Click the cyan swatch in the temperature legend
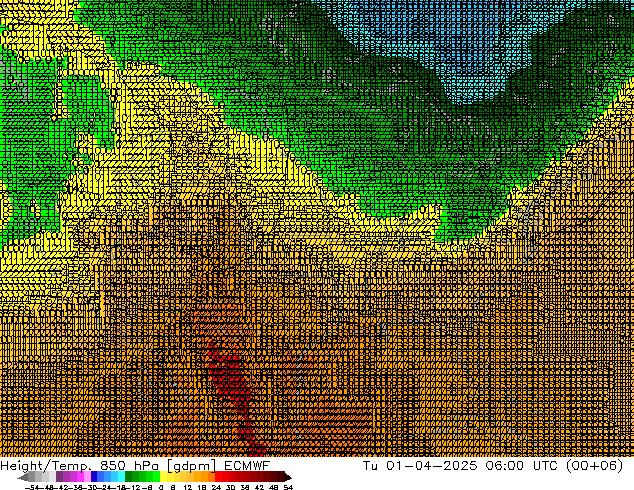This screenshot has width=634, height=490. pyautogui.click(x=121, y=477)
